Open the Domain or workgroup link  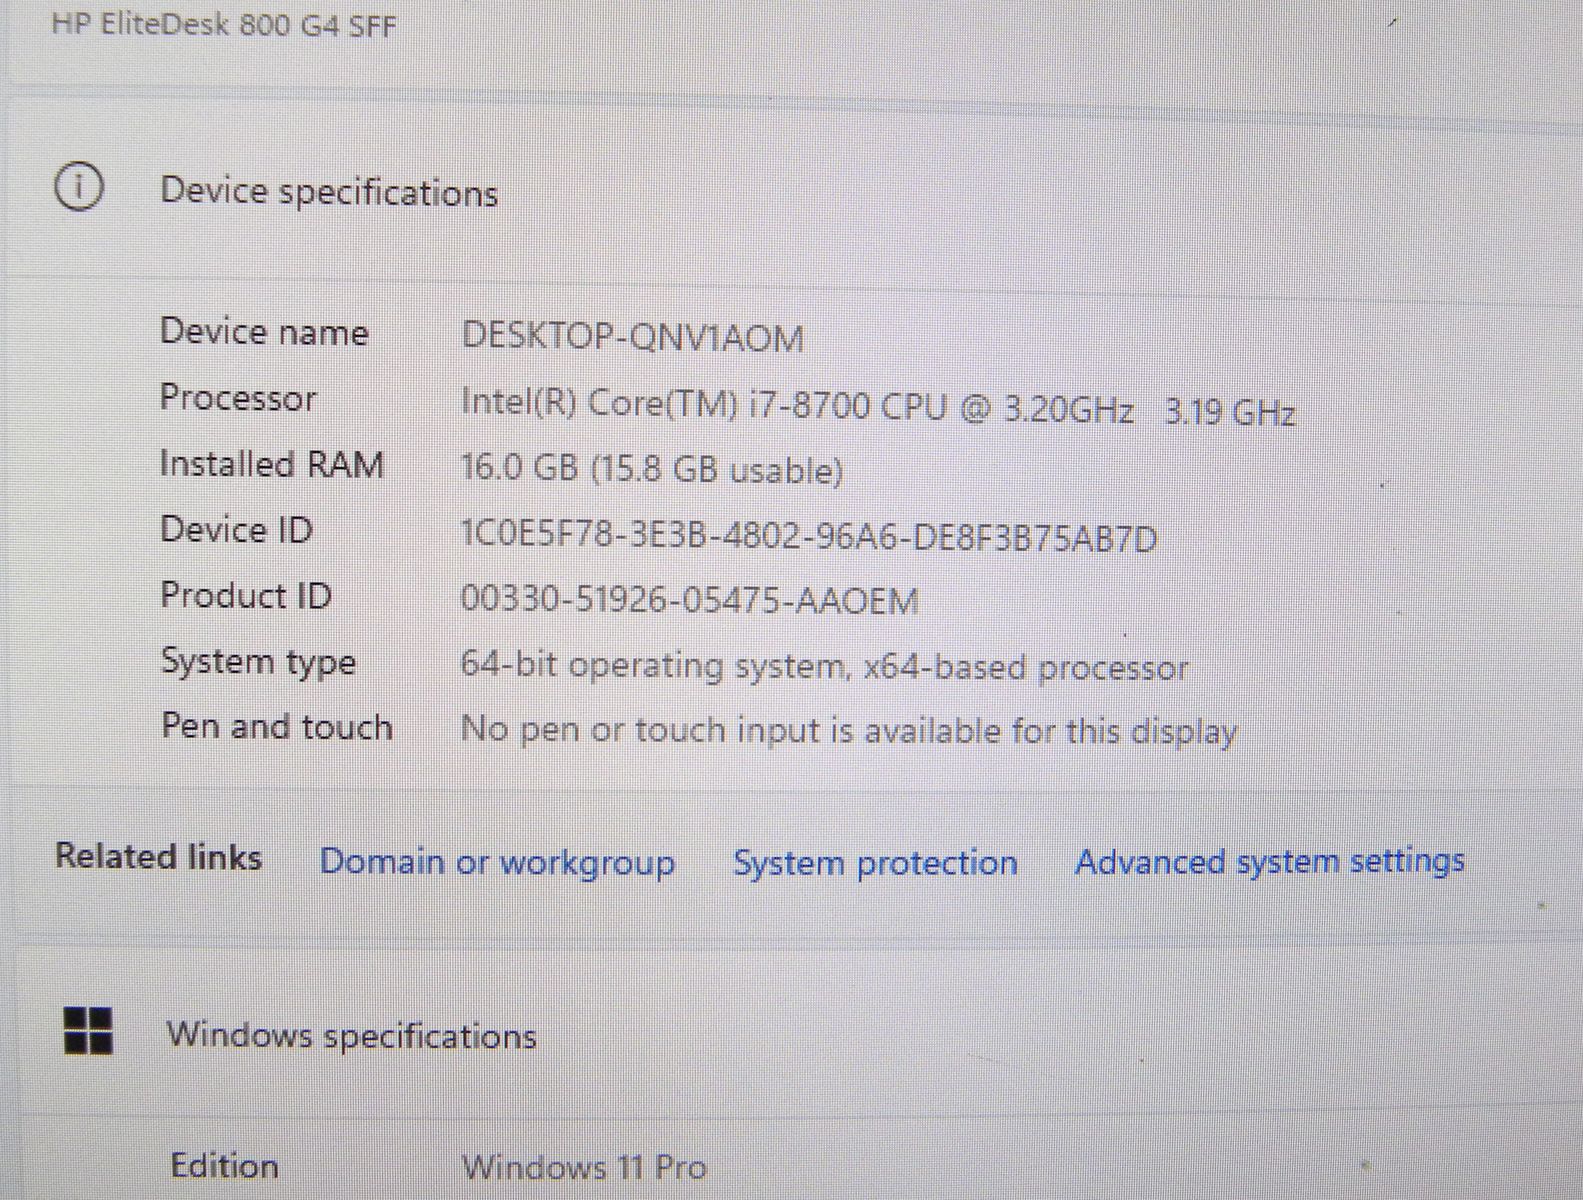[x=497, y=862]
